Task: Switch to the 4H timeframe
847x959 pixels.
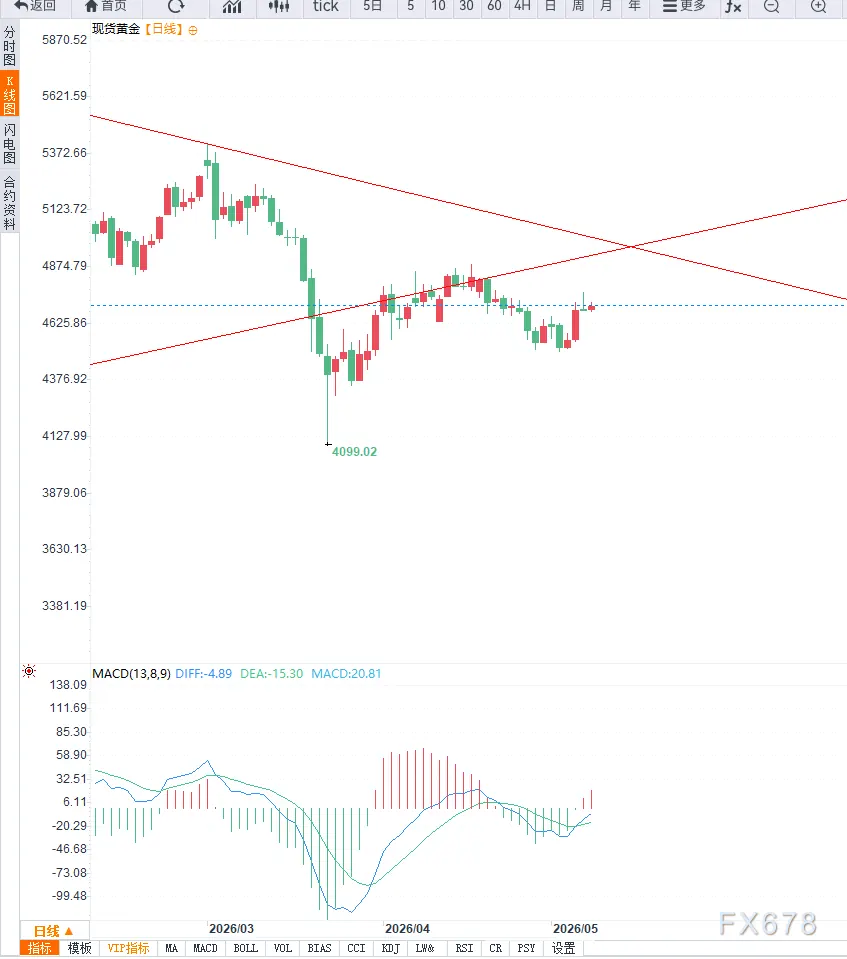Action: [522, 6]
